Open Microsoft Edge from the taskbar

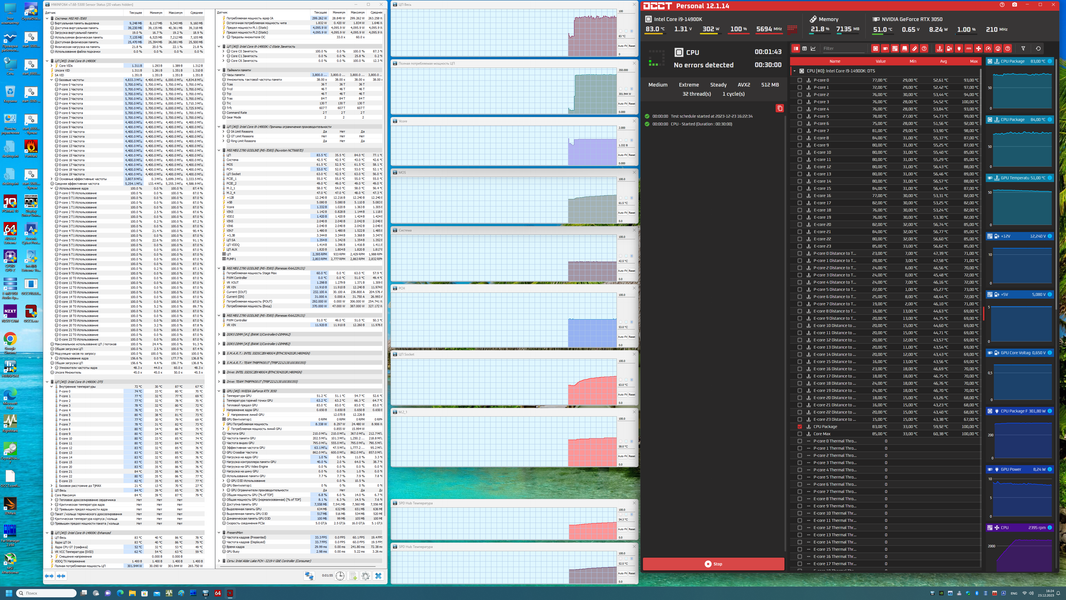(x=120, y=593)
